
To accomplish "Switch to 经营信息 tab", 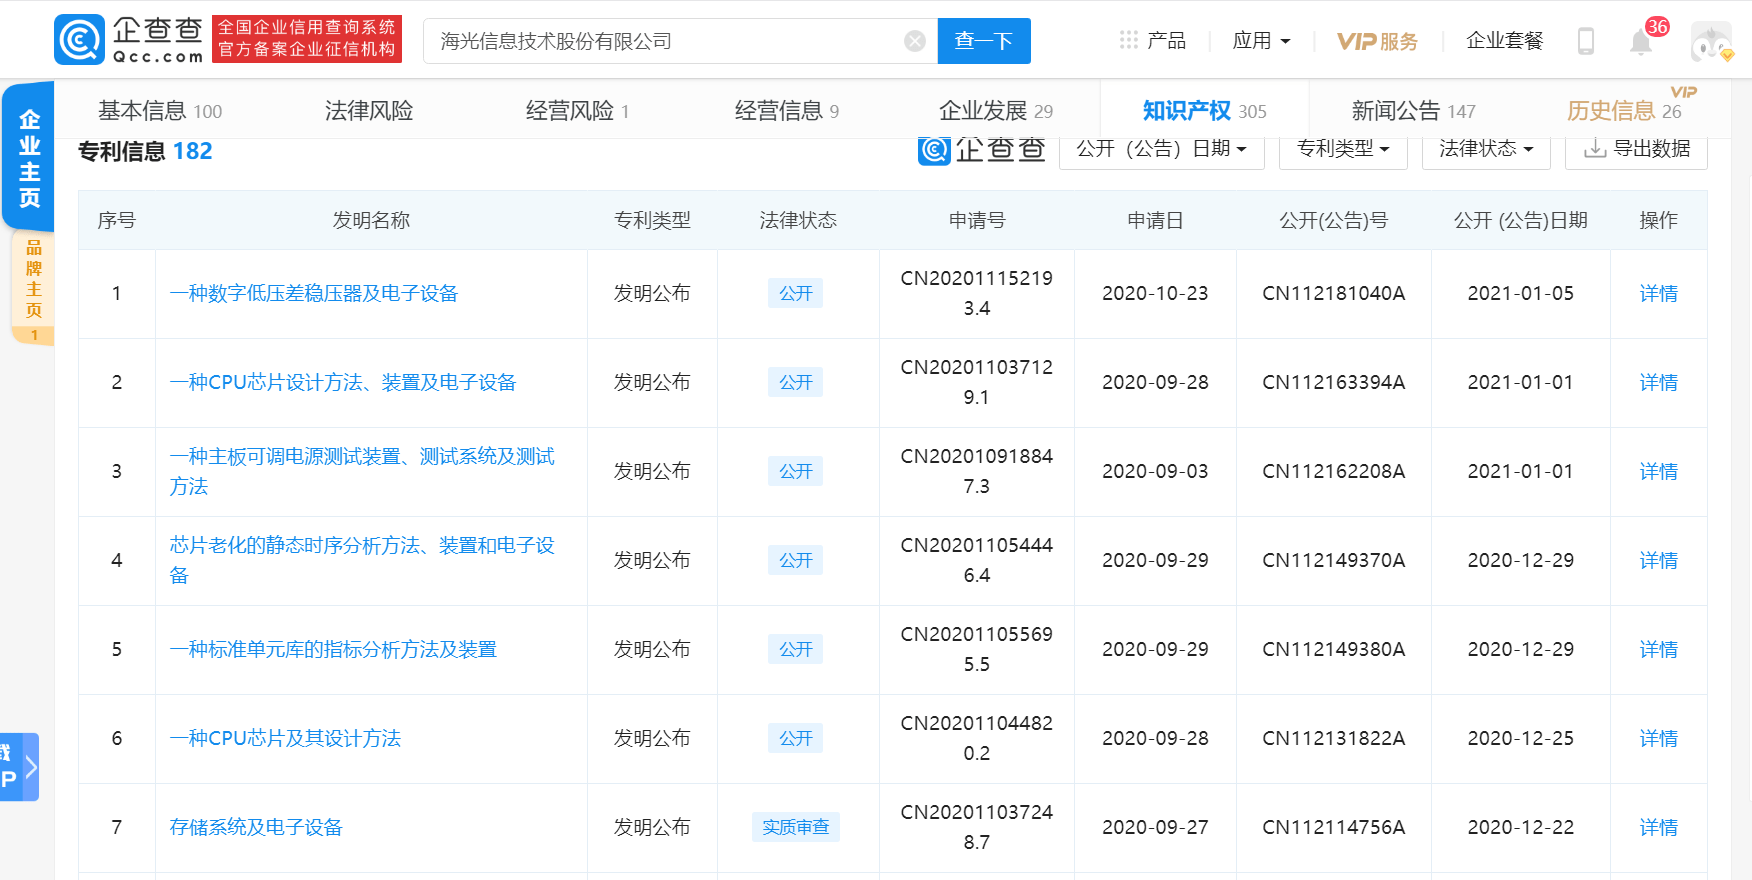I will (786, 111).
